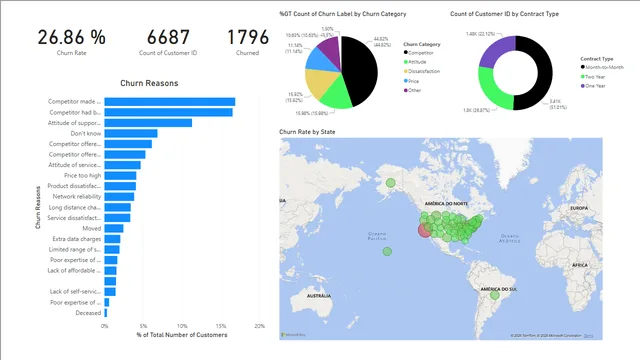Screen dimensions: 640x360
Task: Click the 26.86 % Churn Rate card
Action: [71, 42]
